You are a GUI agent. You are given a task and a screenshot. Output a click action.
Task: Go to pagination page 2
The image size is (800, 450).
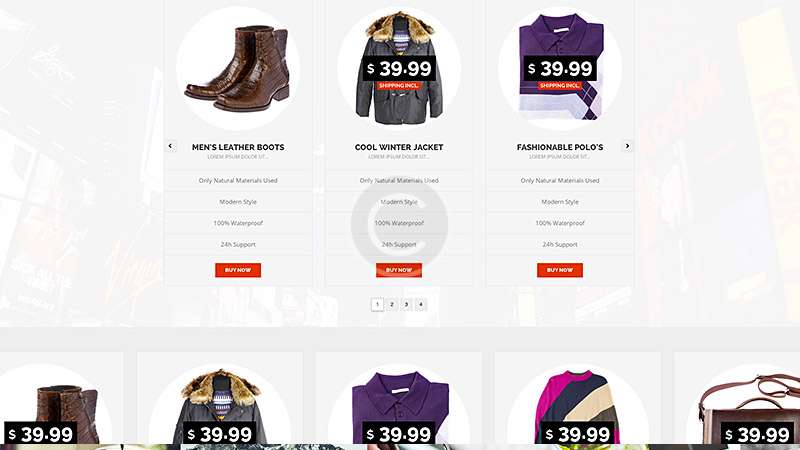click(392, 305)
